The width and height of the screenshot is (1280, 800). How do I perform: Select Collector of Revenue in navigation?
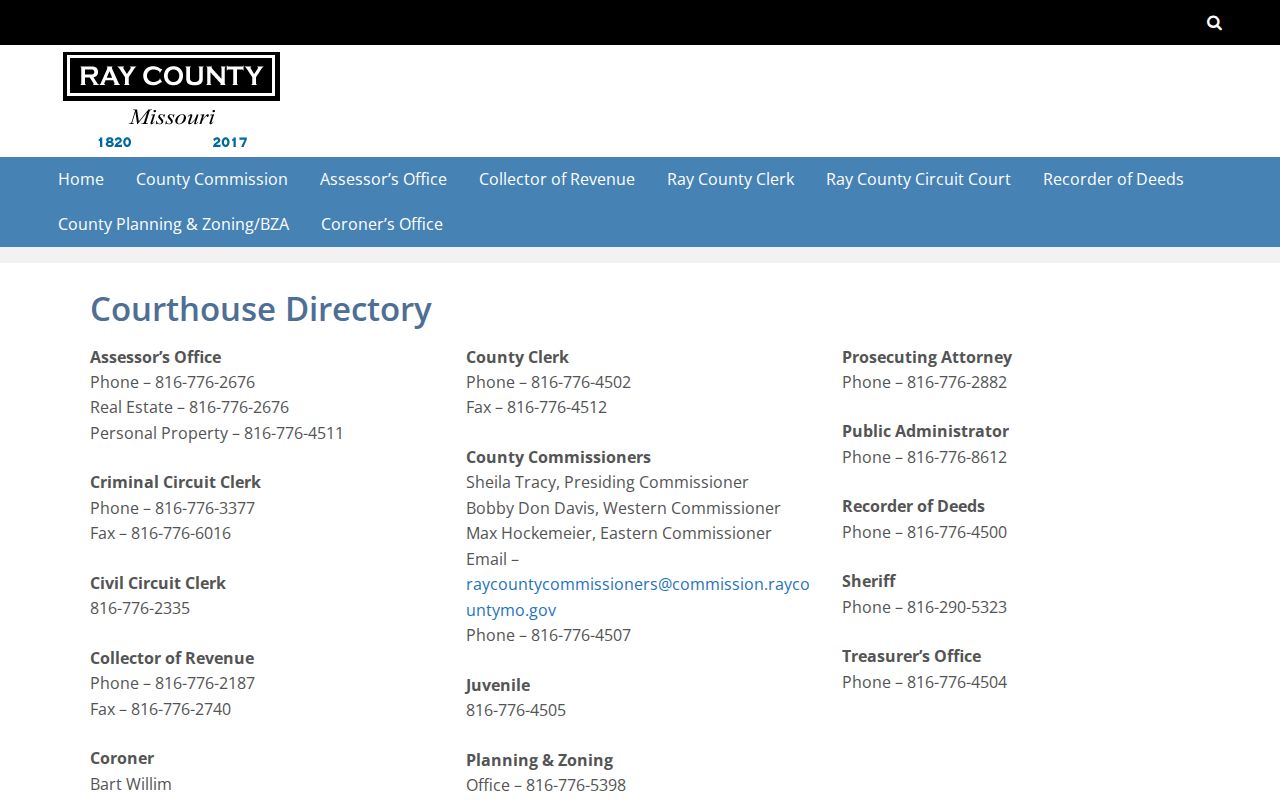pos(557,179)
